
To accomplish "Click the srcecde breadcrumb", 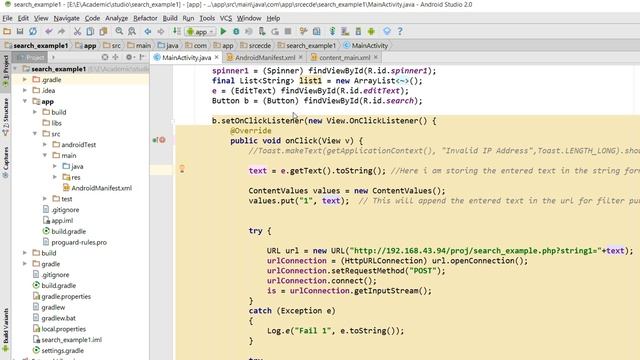I will coord(256,45).
